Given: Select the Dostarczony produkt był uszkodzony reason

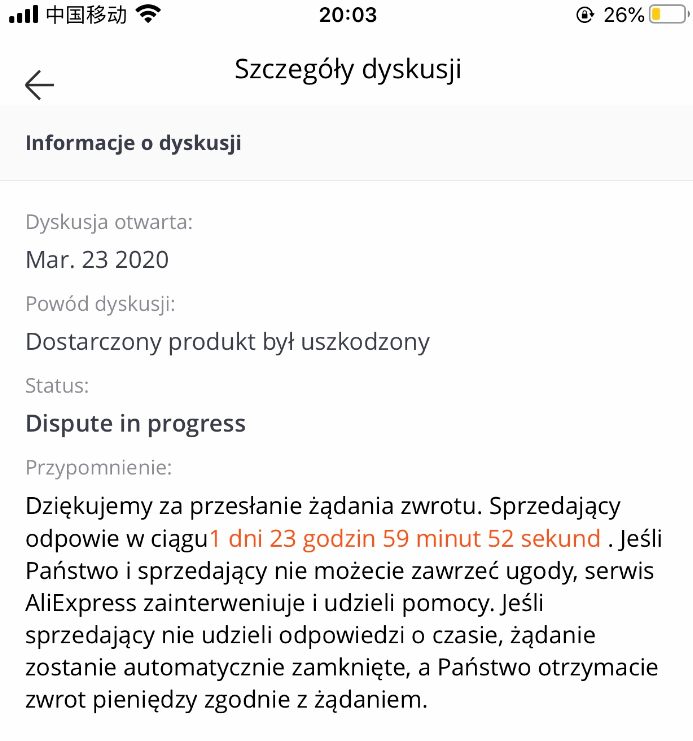Looking at the screenshot, I should pos(228,342).
